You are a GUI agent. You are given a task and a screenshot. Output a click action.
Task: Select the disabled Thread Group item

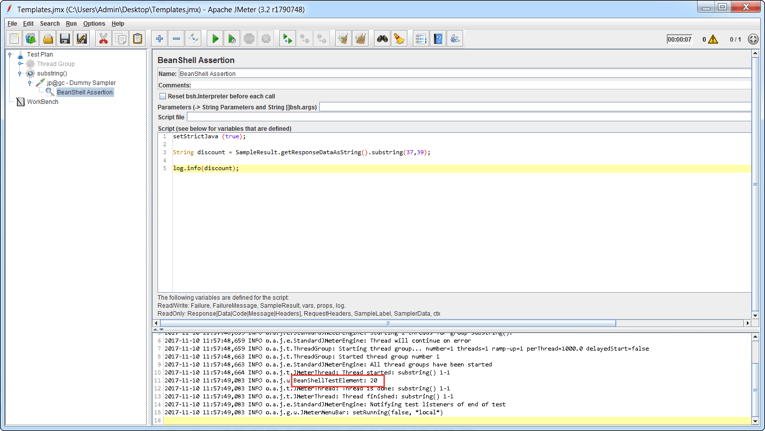(56, 64)
